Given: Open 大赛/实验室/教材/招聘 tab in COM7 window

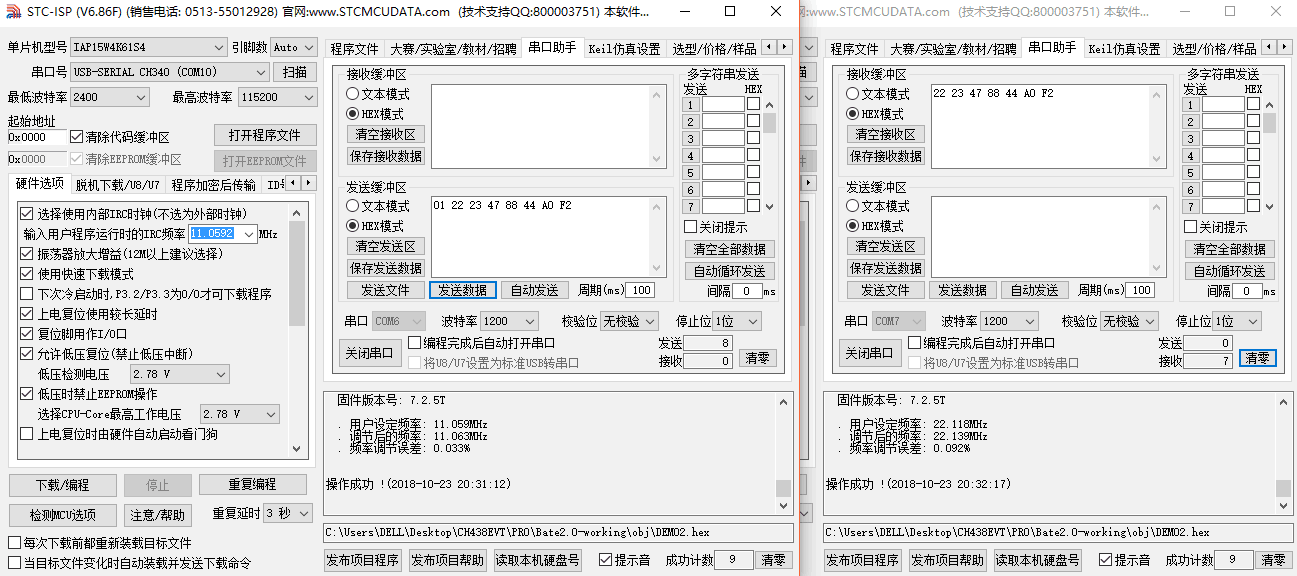Looking at the screenshot, I should point(954,49).
